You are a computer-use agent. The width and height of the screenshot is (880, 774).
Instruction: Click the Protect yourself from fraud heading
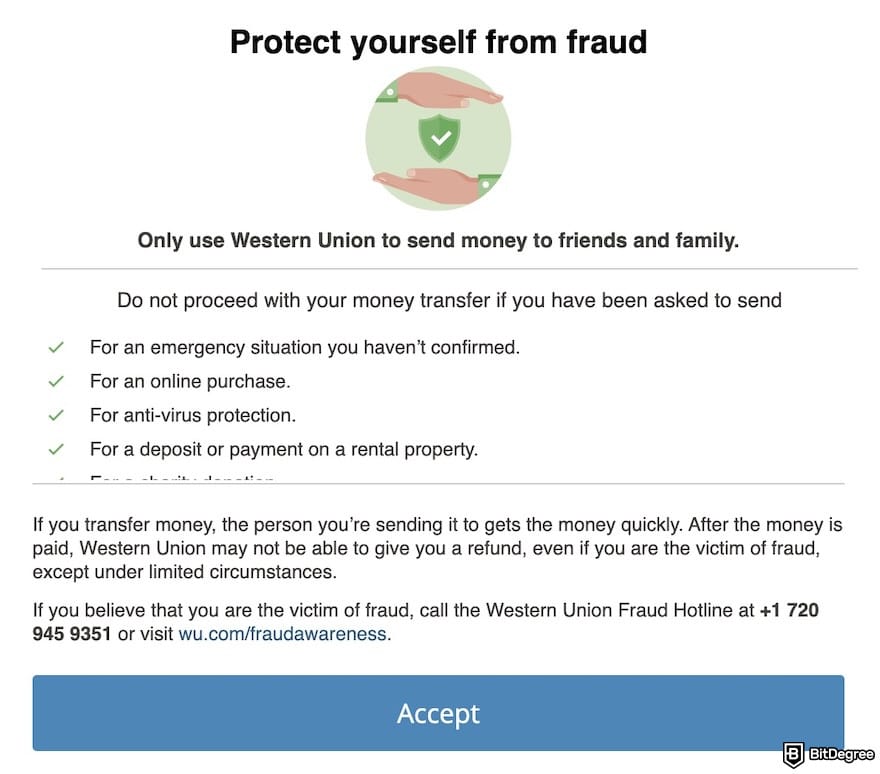(438, 42)
